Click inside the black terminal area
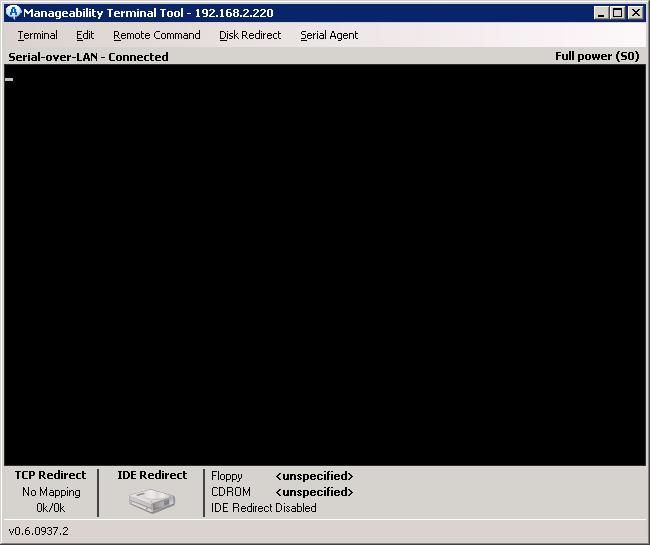This screenshot has height=545, width=650. (325, 265)
